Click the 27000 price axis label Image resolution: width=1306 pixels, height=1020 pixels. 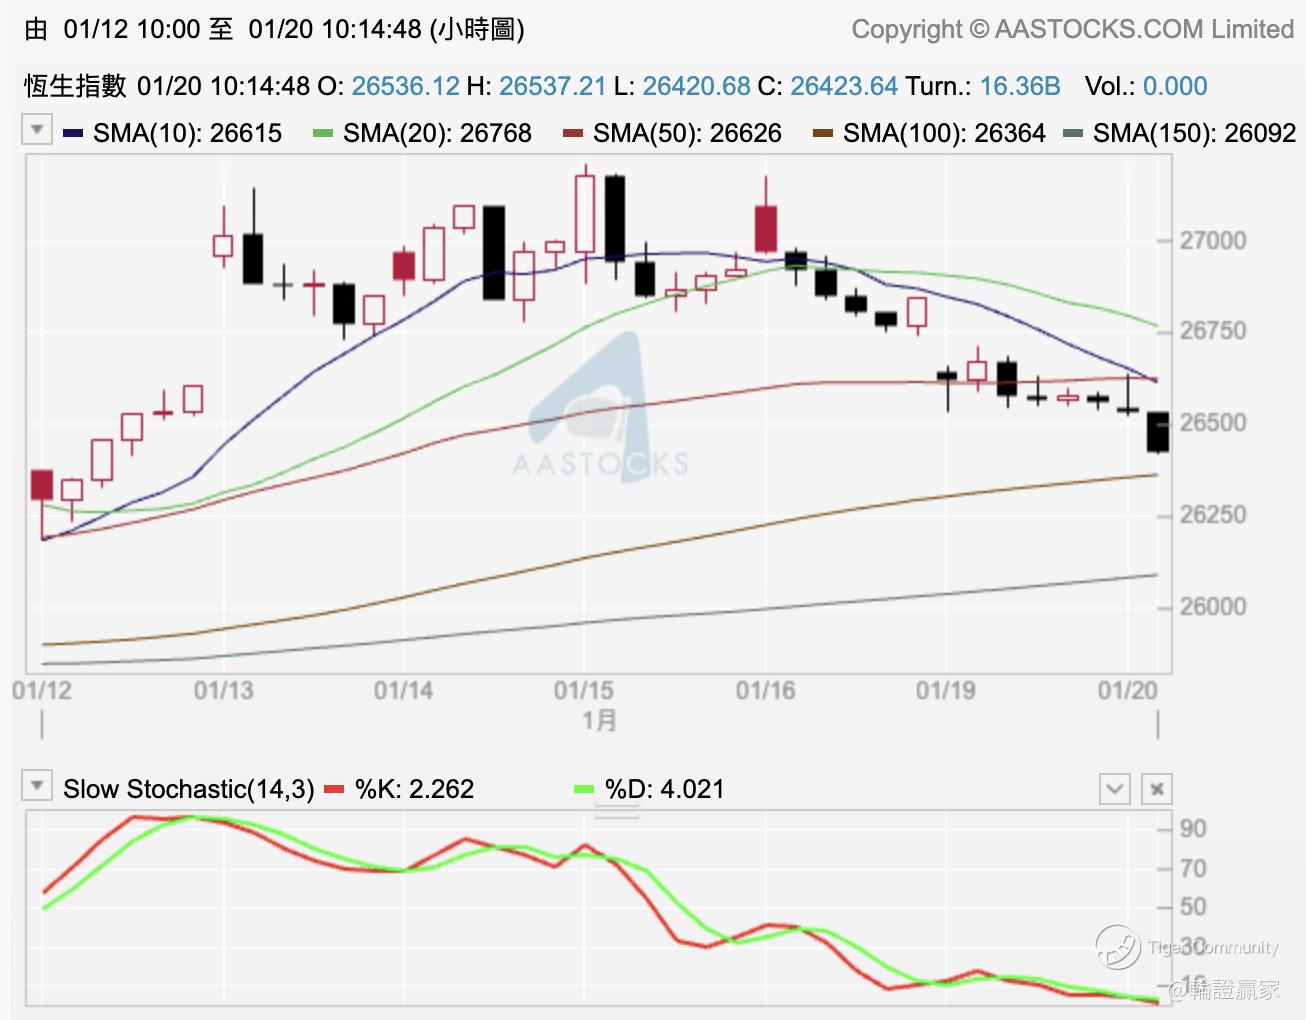point(1213,241)
